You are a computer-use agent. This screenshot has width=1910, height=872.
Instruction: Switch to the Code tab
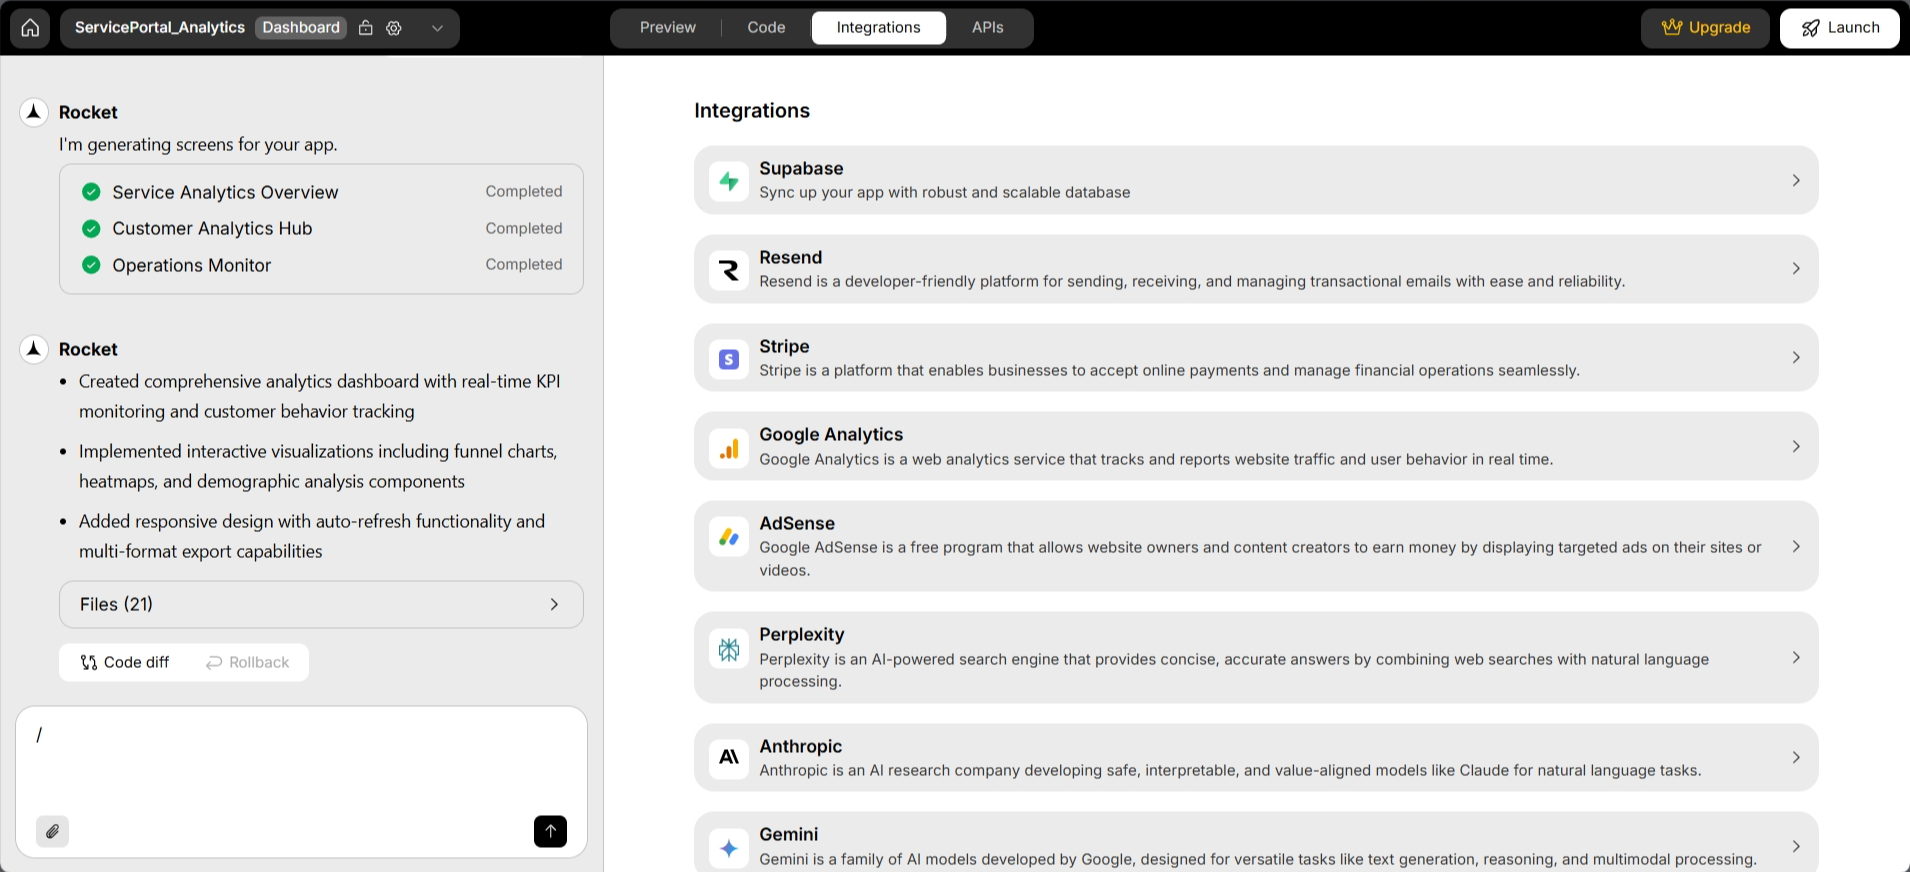point(766,28)
